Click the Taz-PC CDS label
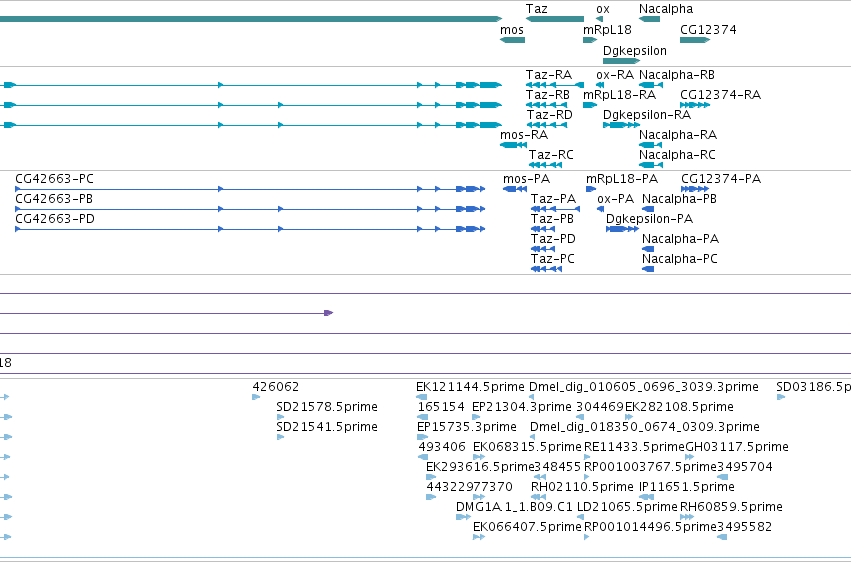The image size is (851, 562). [552, 259]
